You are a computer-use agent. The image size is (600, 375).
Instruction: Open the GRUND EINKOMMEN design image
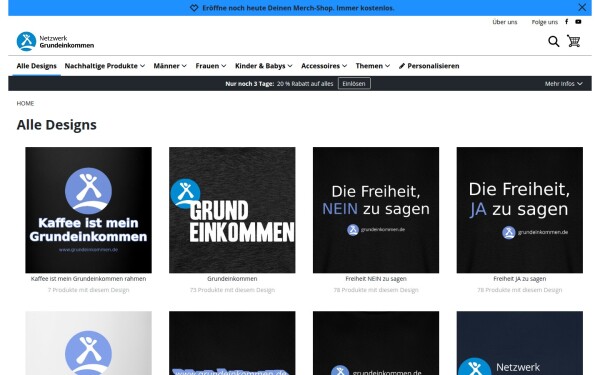tap(232, 210)
